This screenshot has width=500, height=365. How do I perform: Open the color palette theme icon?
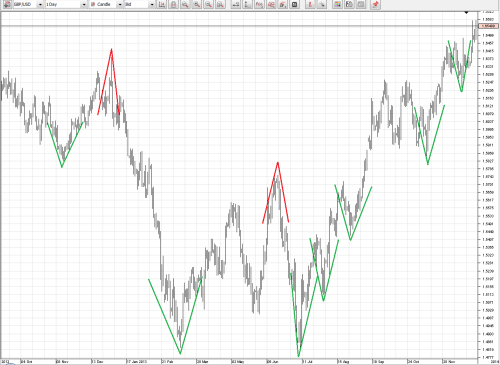337,4
